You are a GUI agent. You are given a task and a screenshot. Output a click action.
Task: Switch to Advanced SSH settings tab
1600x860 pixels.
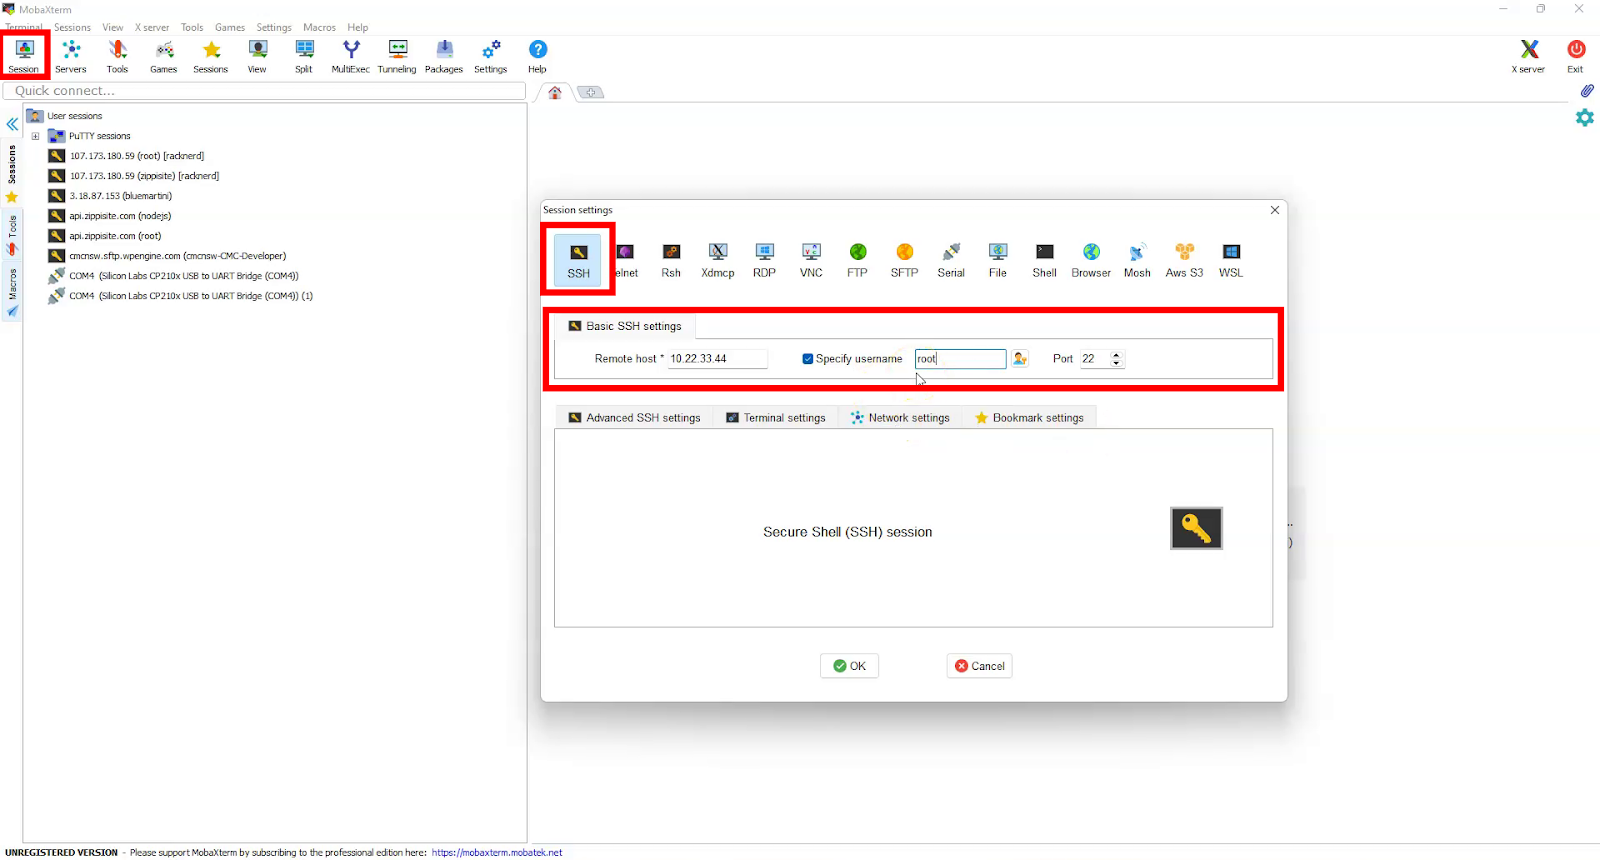pos(634,418)
